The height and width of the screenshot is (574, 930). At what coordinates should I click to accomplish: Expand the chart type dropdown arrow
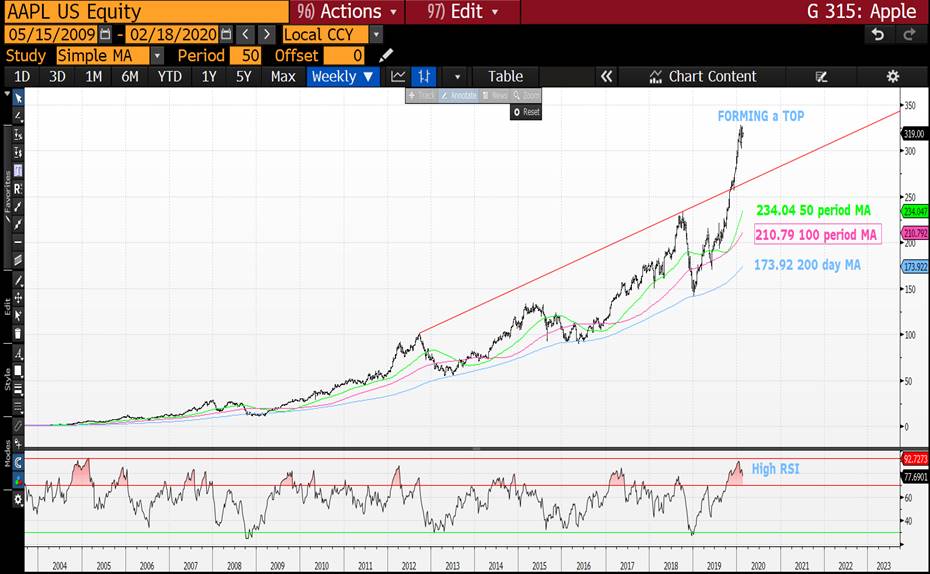tap(457, 76)
